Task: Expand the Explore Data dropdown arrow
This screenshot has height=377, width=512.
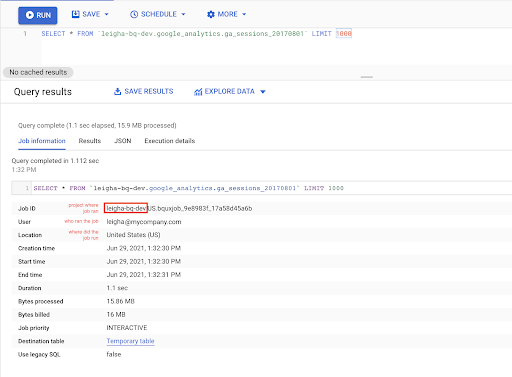Action: point(263,92)
